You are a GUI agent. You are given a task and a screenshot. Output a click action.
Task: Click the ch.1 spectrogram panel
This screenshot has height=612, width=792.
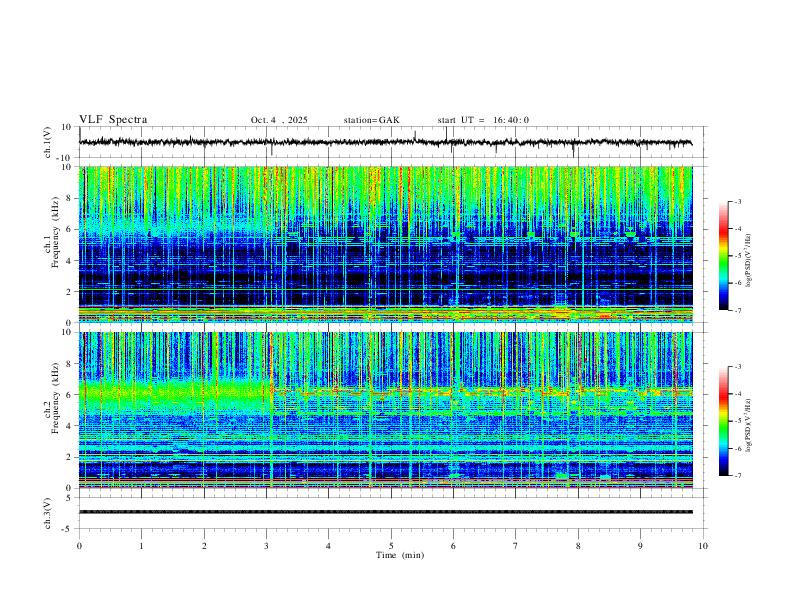coord(386,244)
